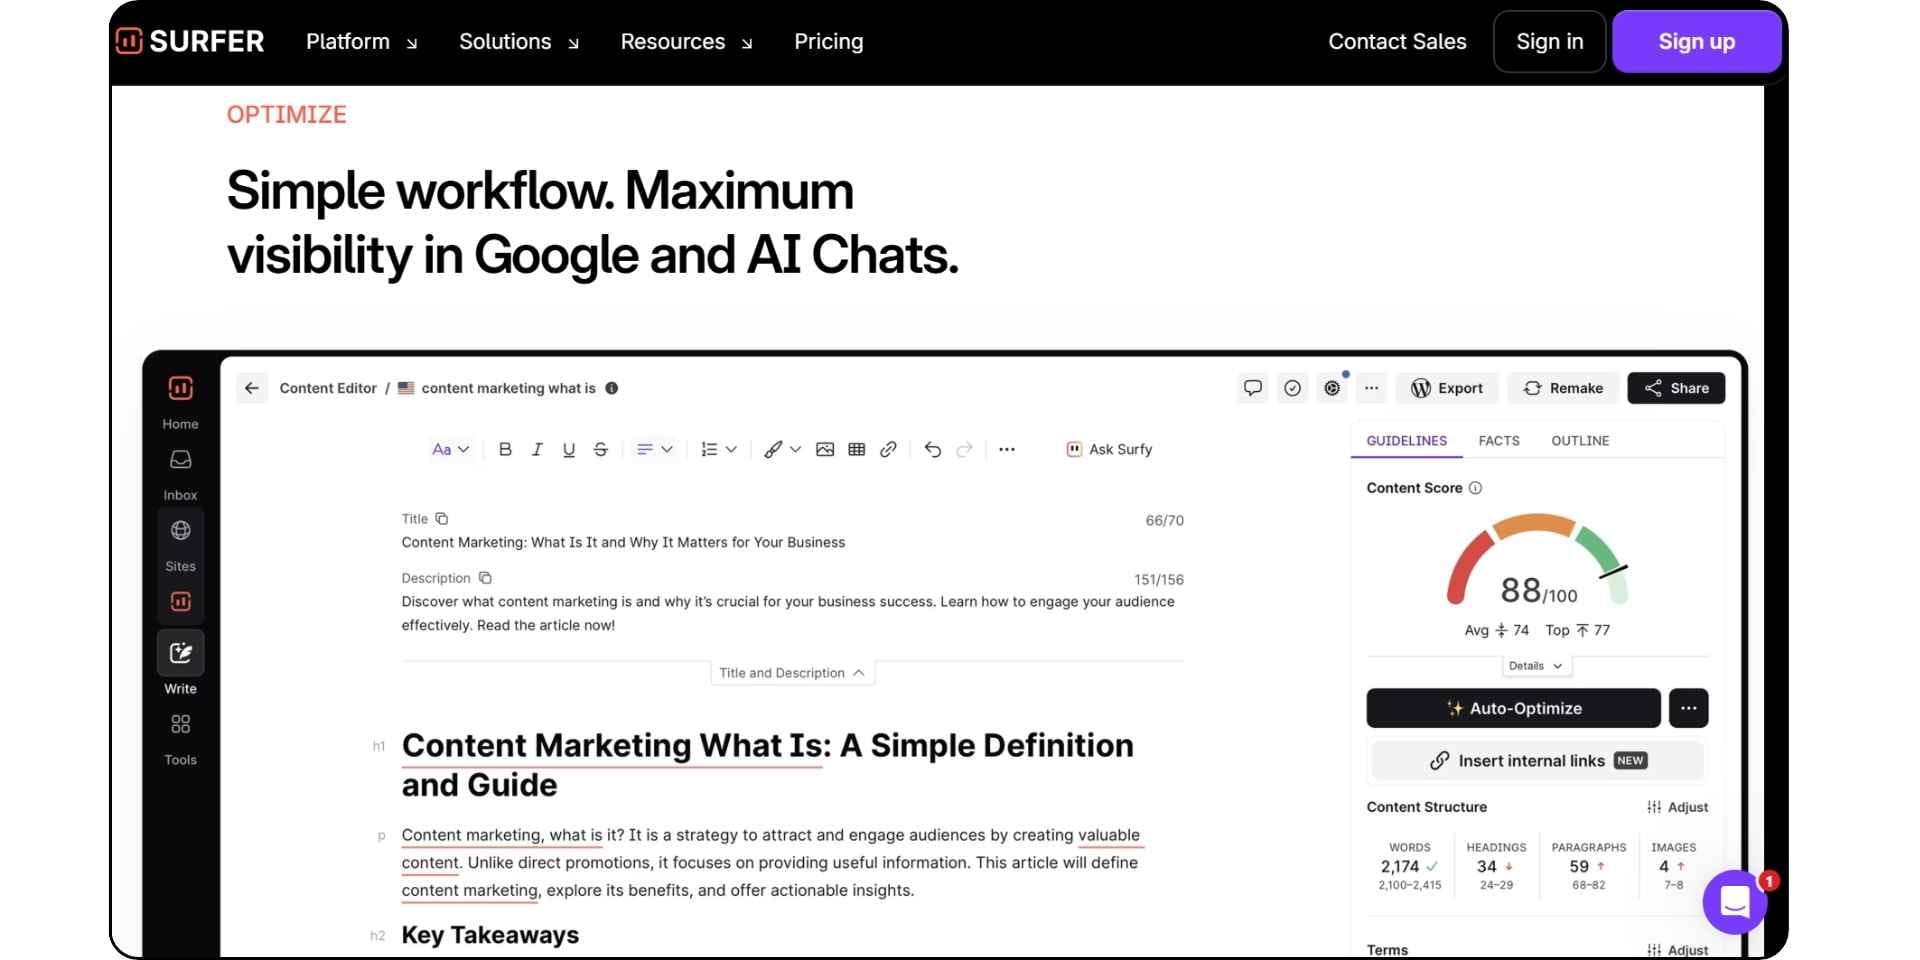The image size is (1920, 960).
Task: Open the highlighter pen dropdown
Action: tap(783, 450)
